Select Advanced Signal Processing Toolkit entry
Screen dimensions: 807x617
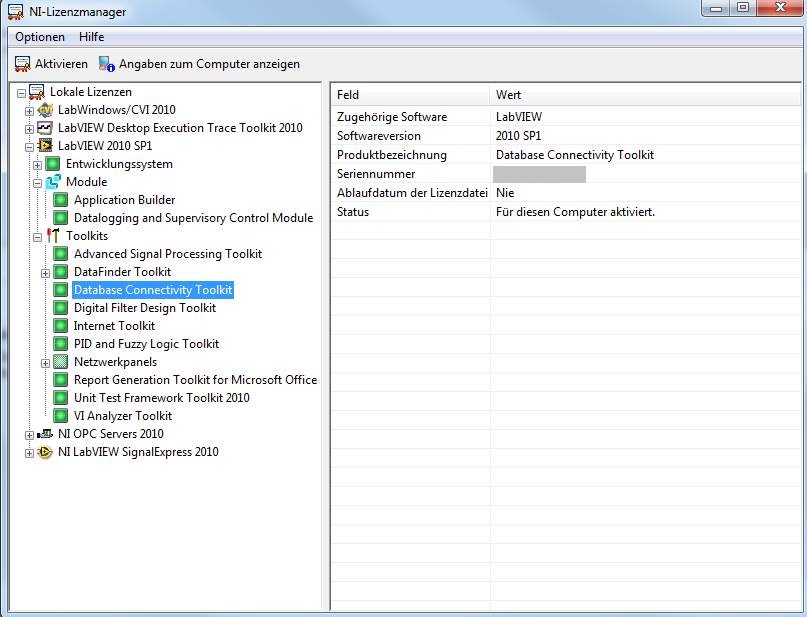click(x=168, y=254)
